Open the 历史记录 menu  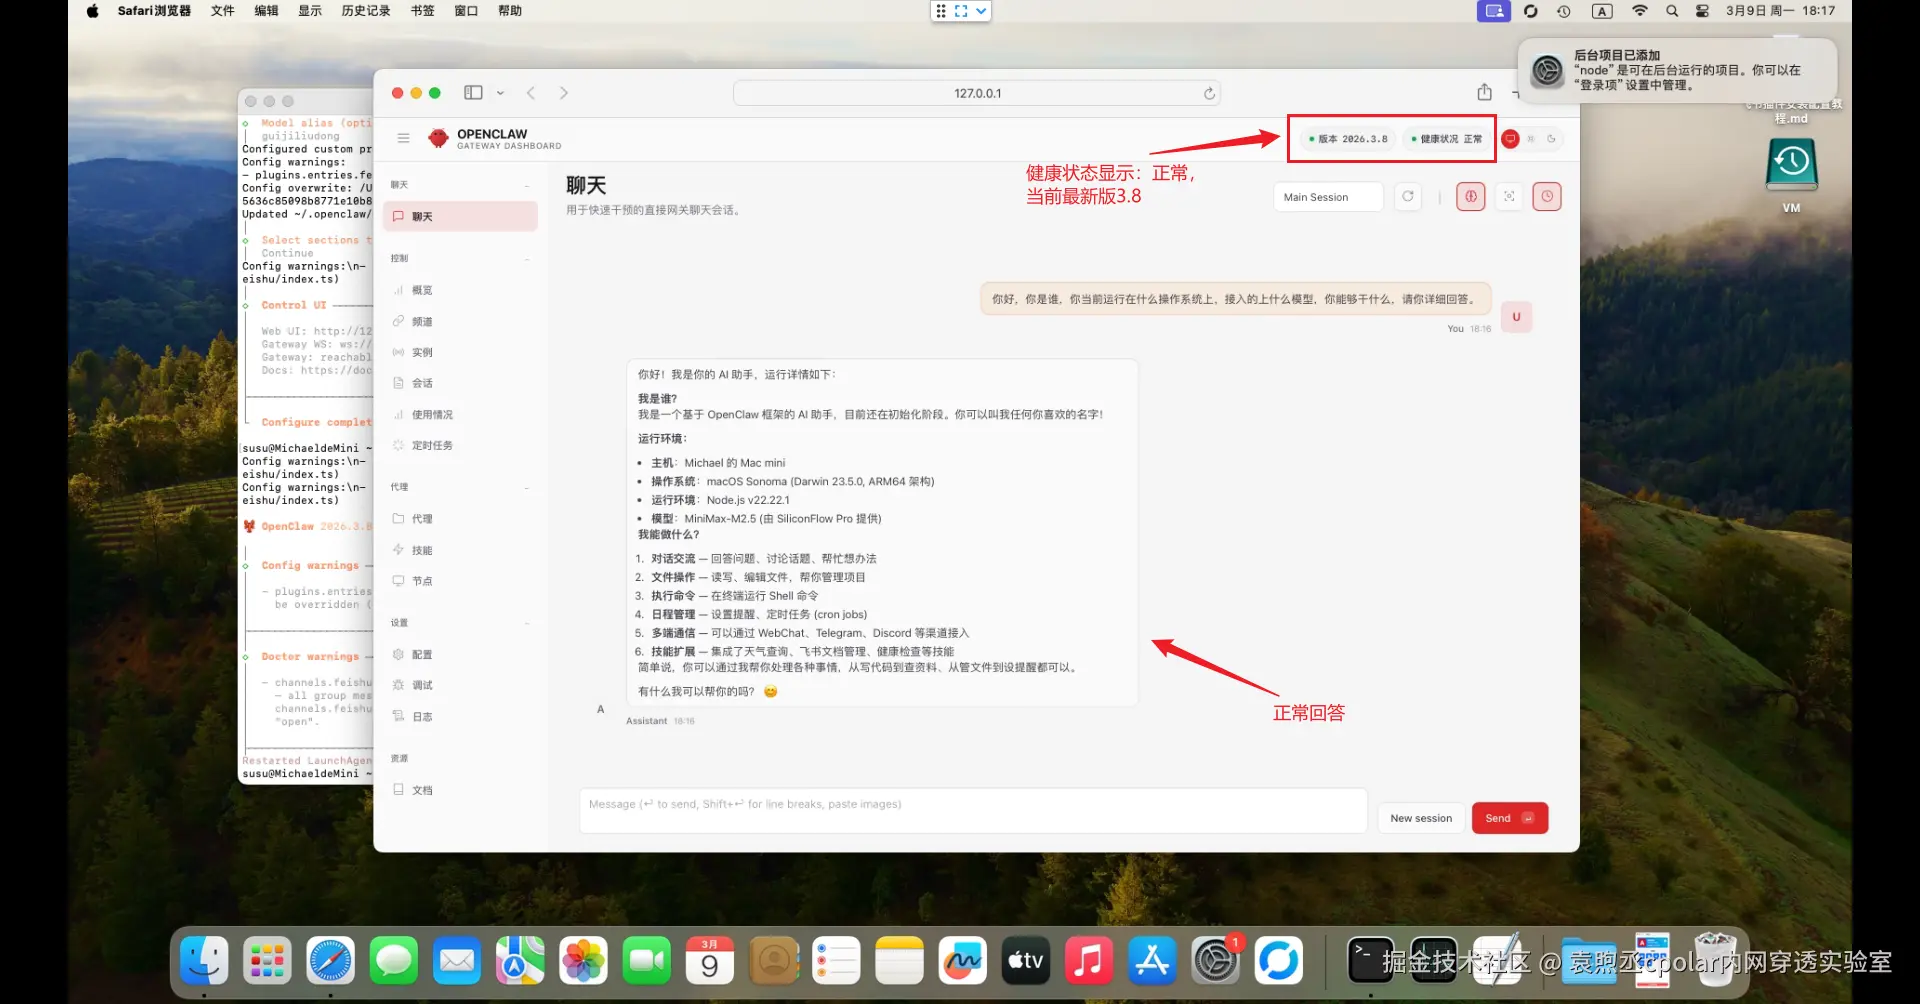point(366,11)
